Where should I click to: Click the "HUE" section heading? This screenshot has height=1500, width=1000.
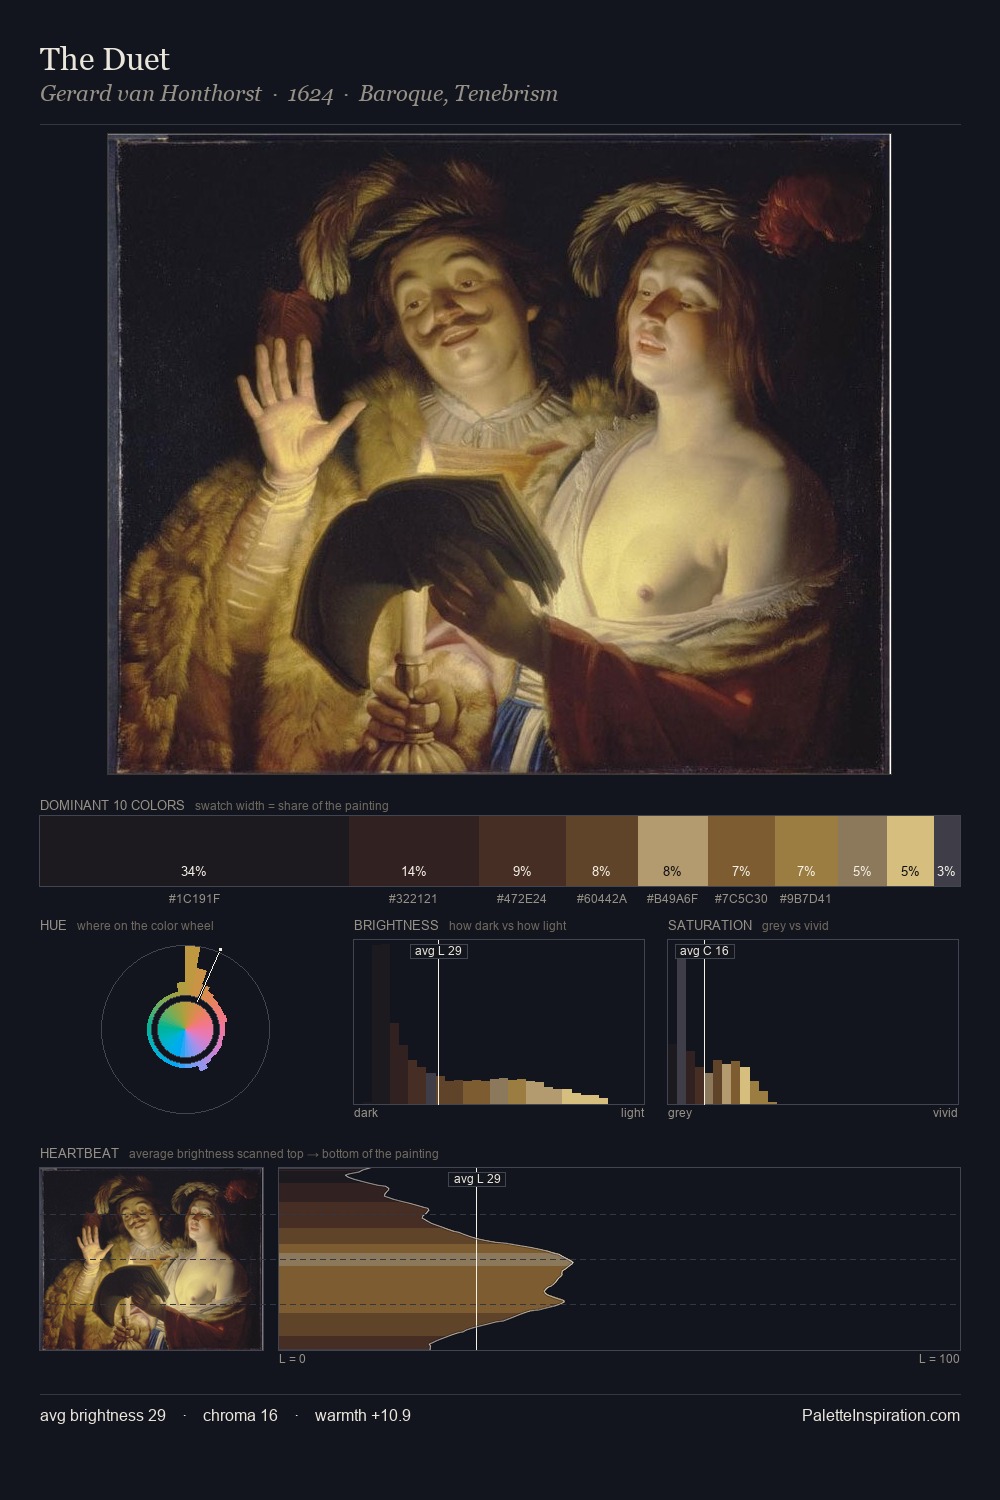click(x=53, y=925)
